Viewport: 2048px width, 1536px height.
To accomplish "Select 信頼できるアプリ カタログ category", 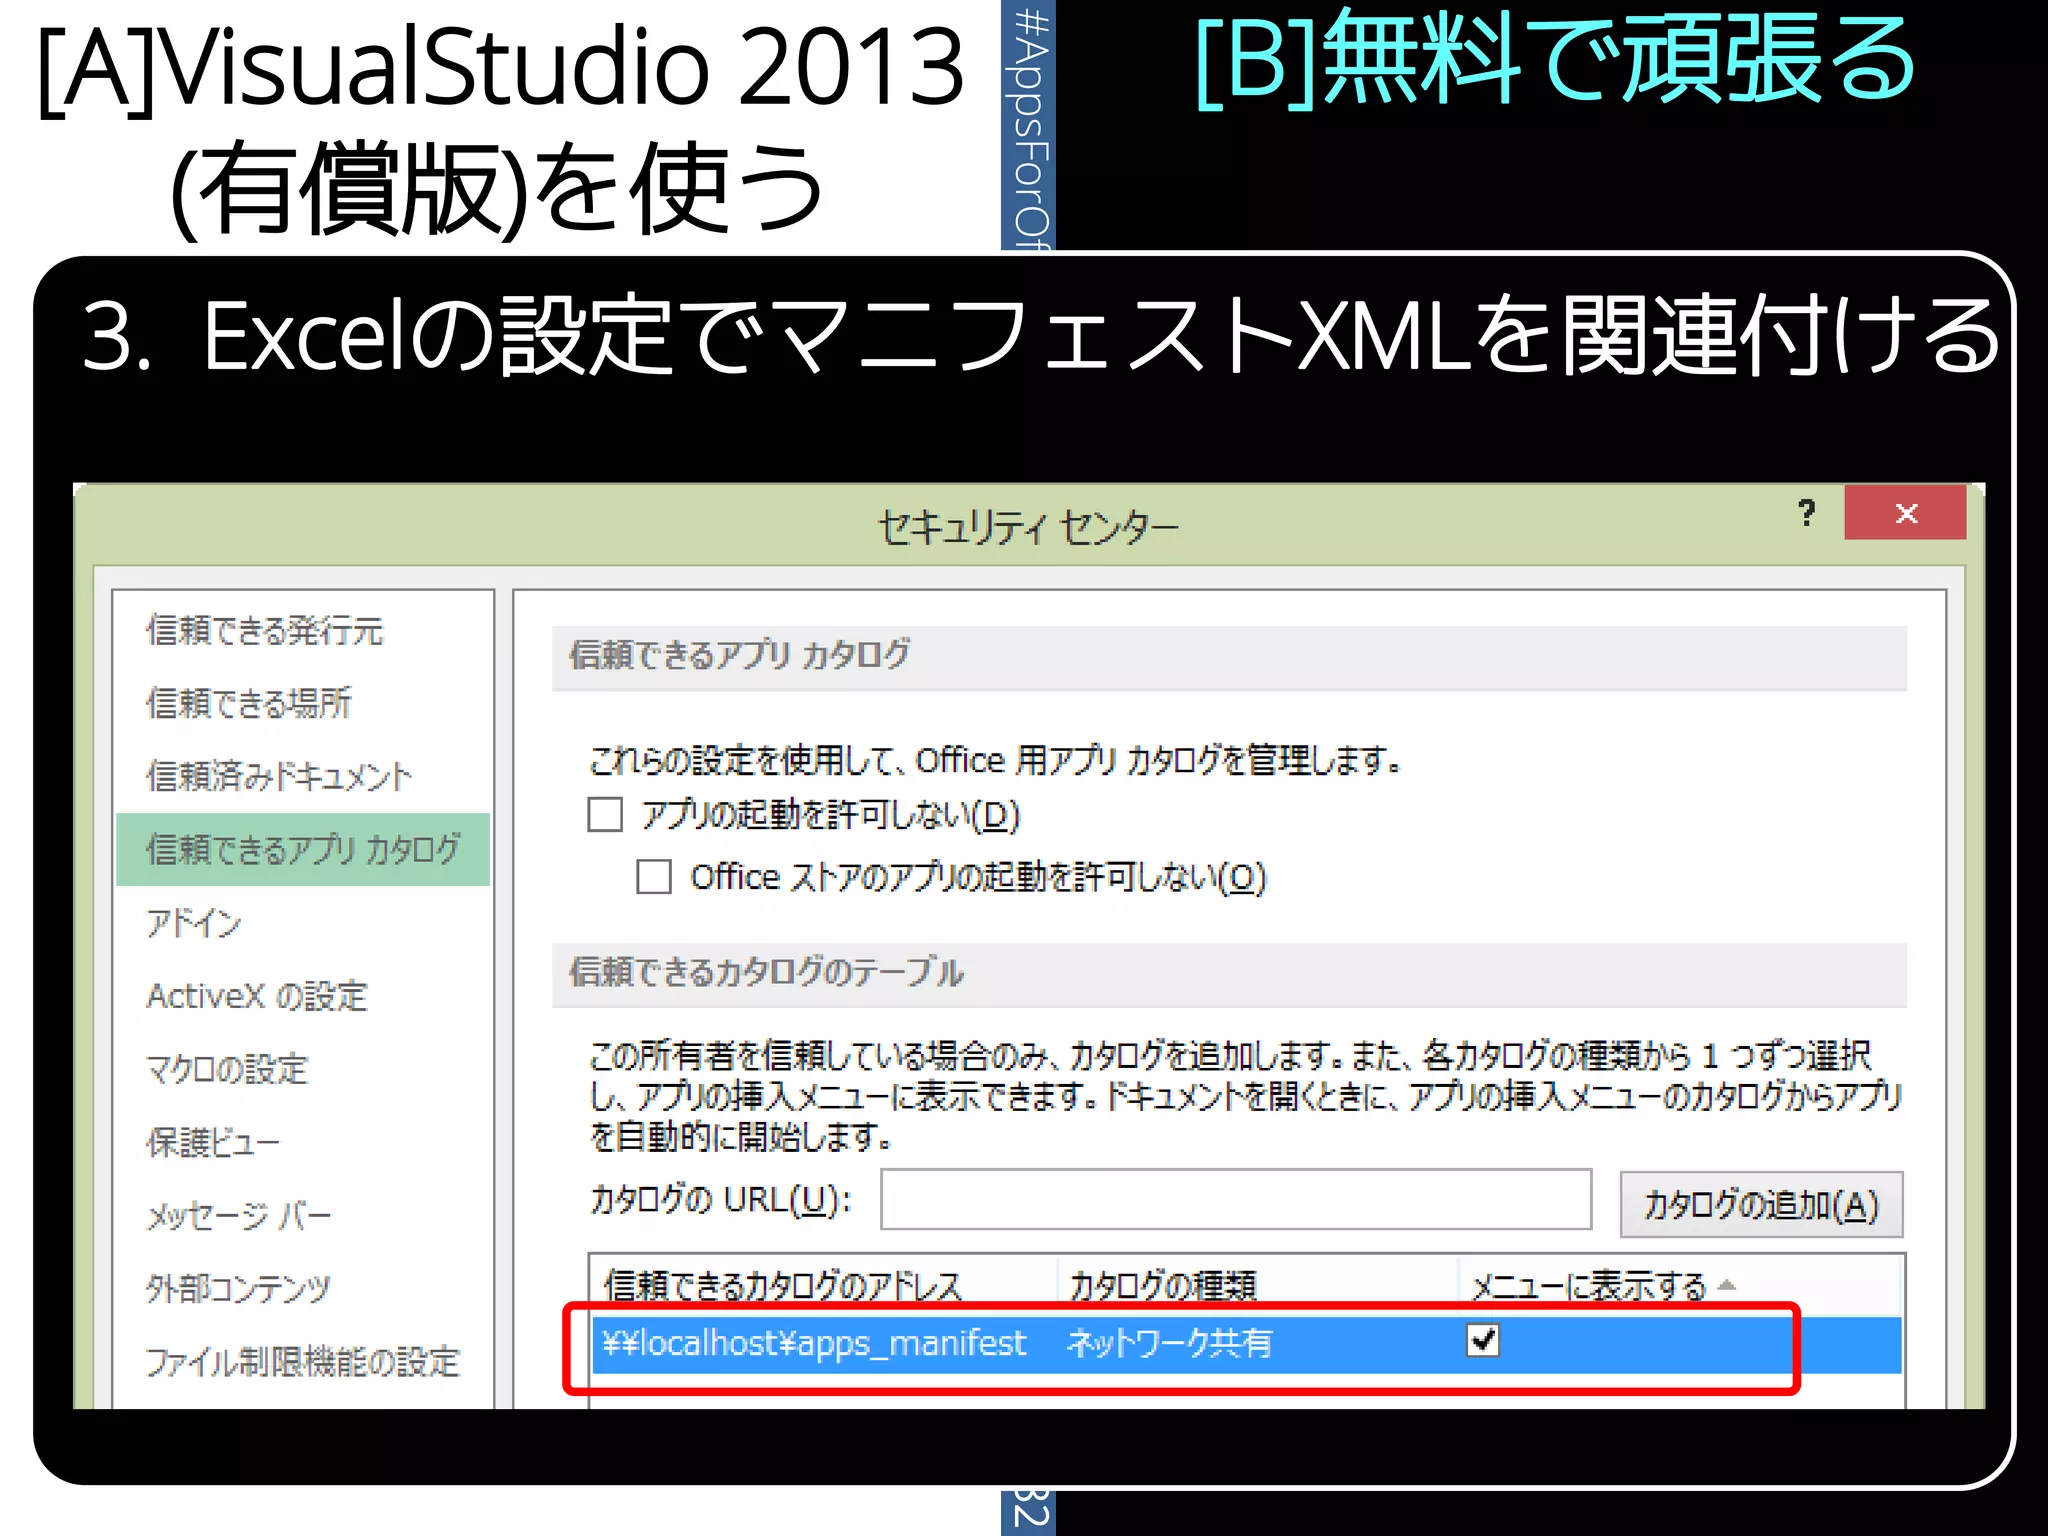I will pos(303,850).
